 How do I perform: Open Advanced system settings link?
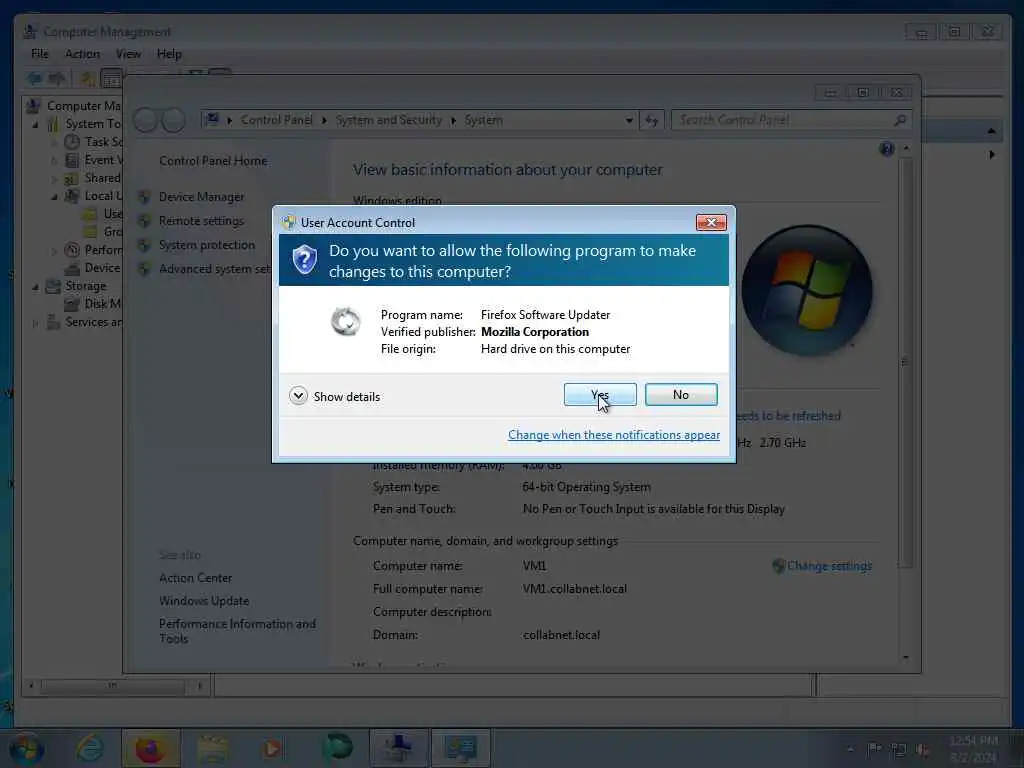pos(215,268)
